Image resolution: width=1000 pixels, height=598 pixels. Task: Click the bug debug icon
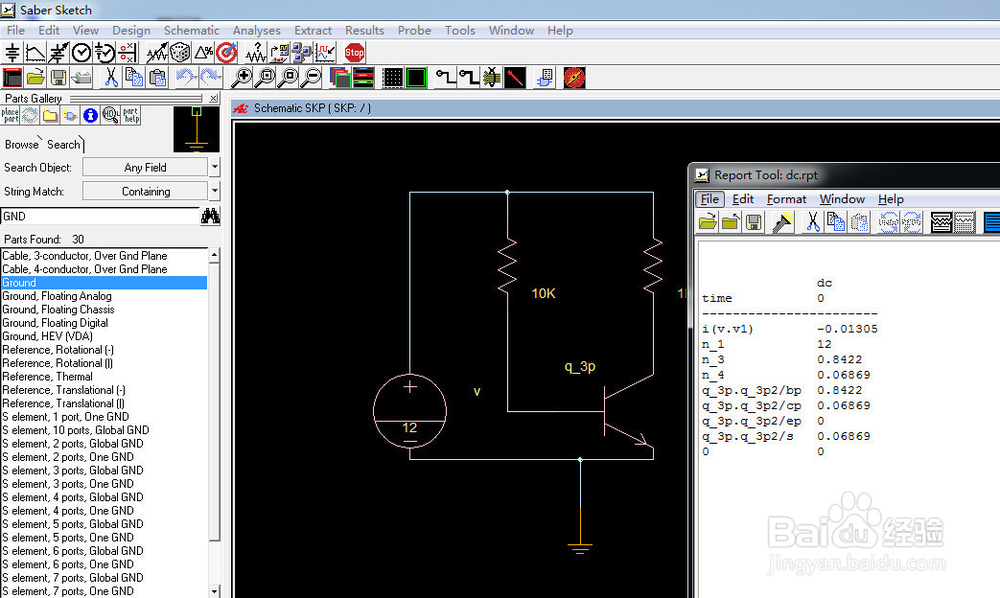click(492, 78)
